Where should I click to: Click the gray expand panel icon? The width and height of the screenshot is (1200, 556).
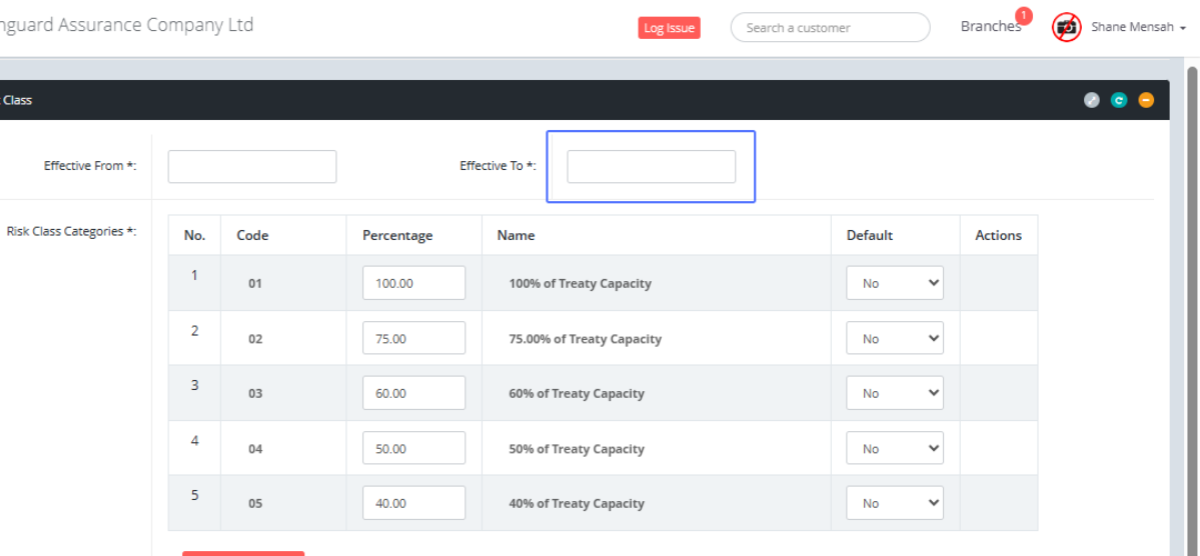(1092, 100)
